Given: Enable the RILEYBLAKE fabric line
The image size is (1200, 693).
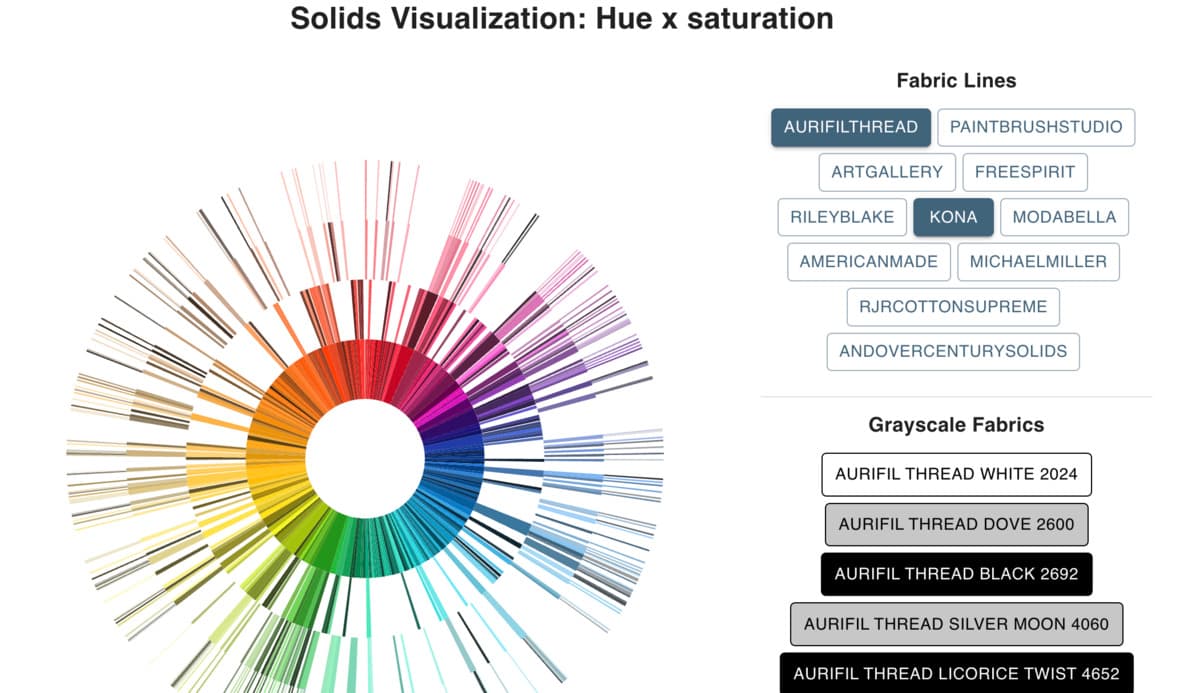Looking at the screenshot, I should click(x=842, y=217).
